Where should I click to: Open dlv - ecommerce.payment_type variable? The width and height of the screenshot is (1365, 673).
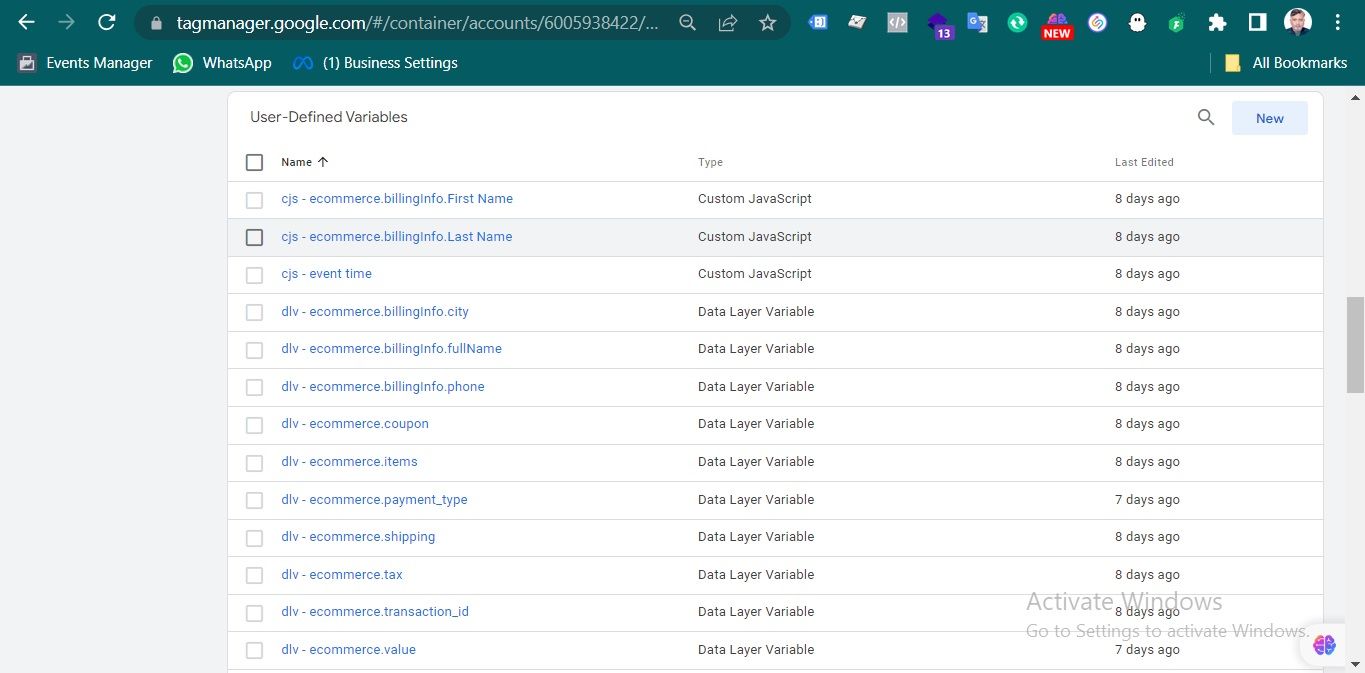(x=374, y=500)
